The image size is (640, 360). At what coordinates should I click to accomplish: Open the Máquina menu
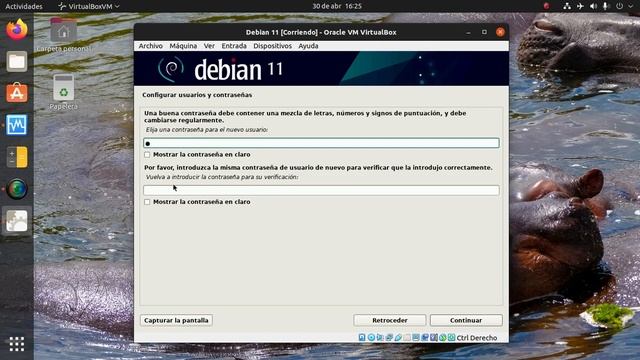tap(183, 46)
